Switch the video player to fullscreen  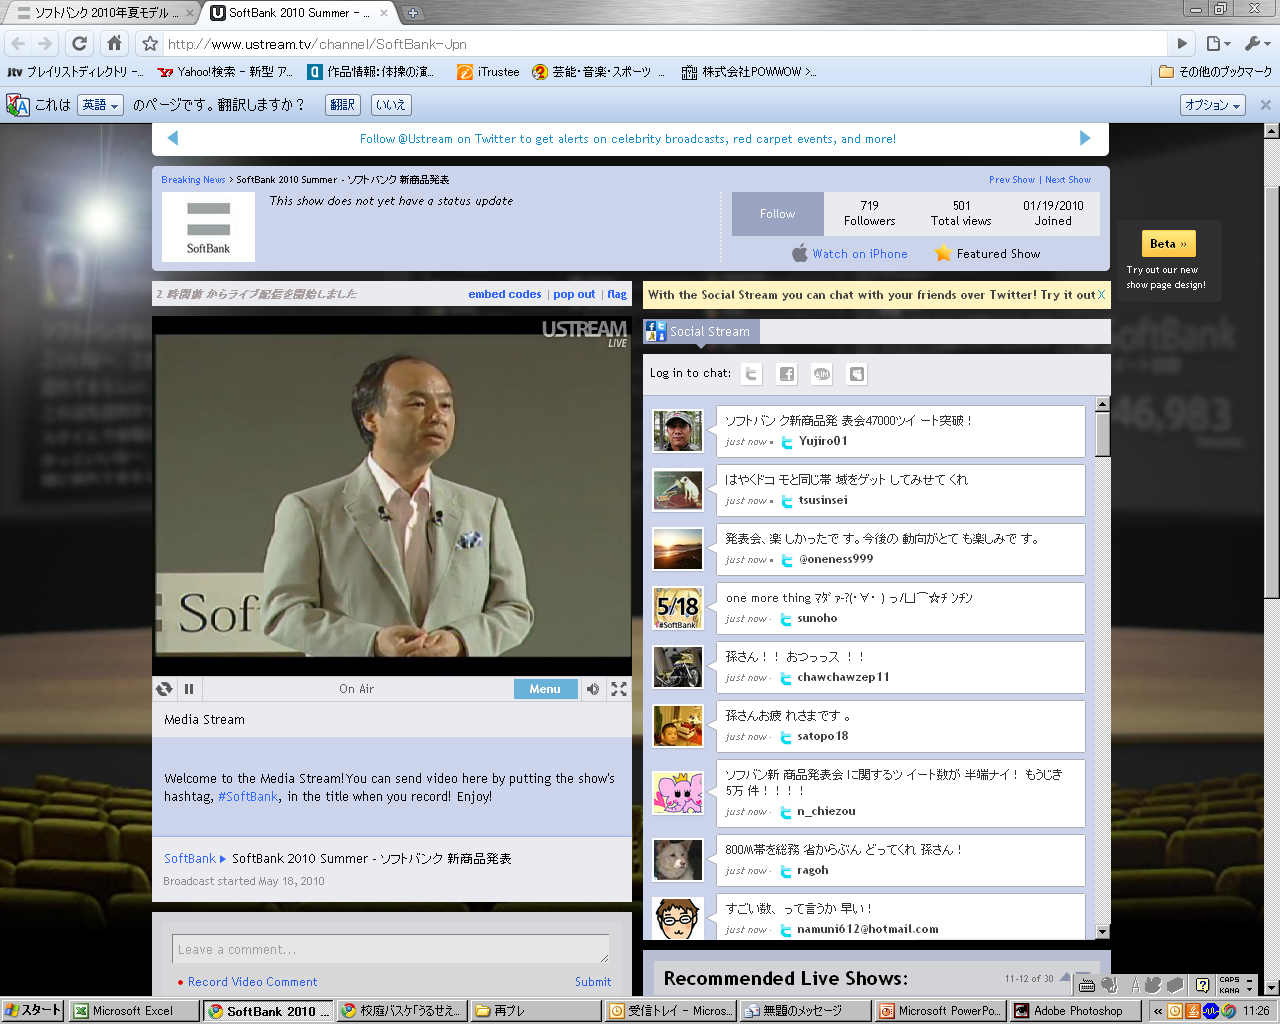pos(619,689)
